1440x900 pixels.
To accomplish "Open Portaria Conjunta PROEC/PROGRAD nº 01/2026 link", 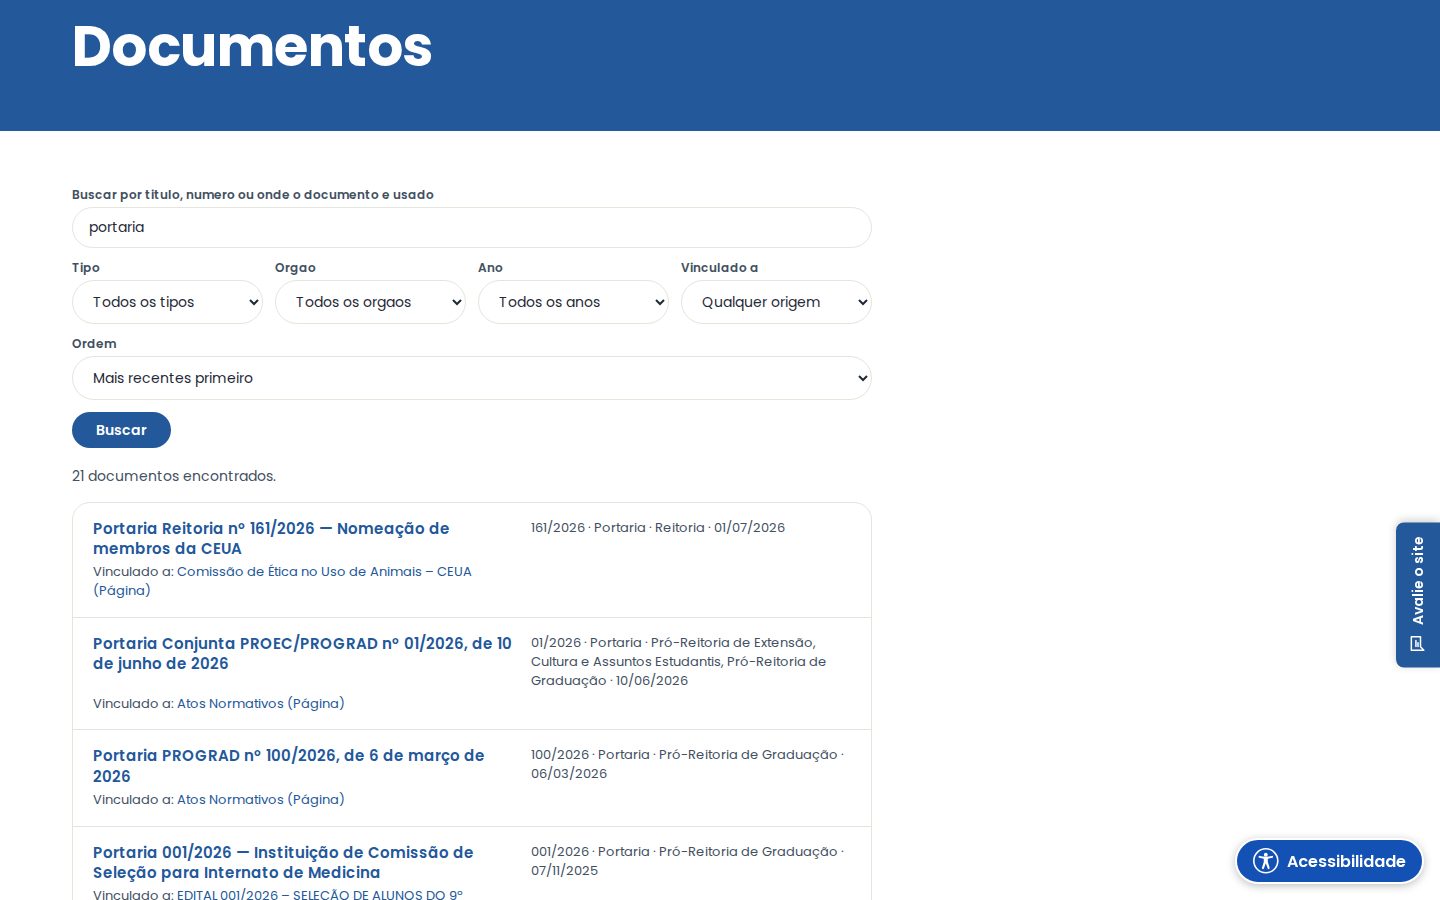I will pos(302,653).
